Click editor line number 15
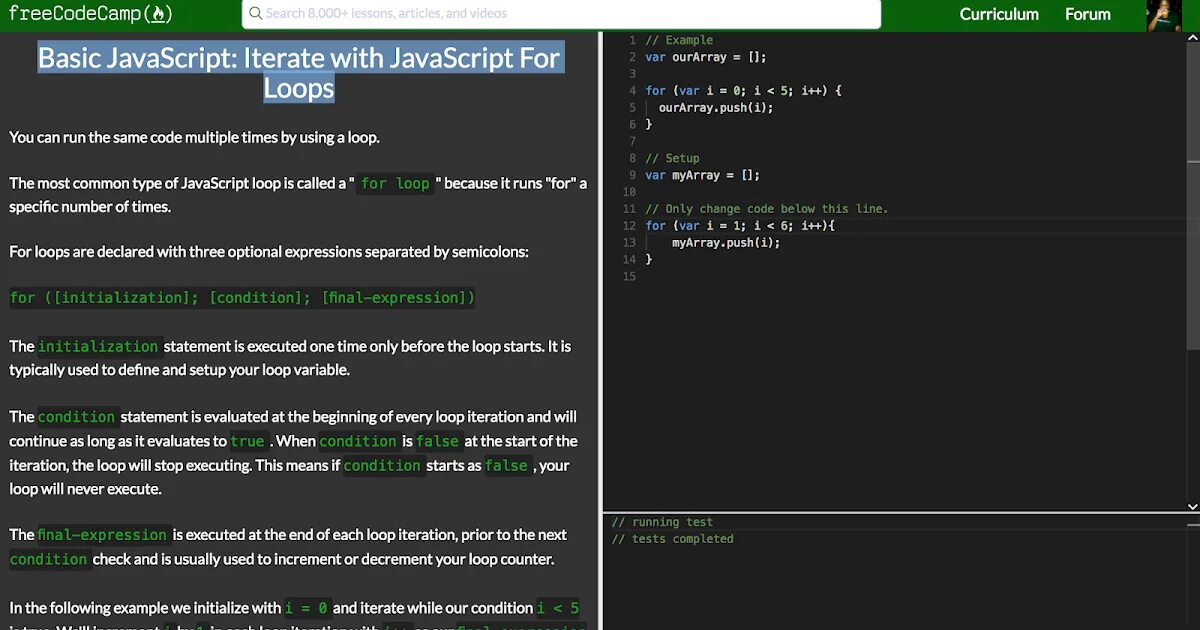 (x=629, y=276)
